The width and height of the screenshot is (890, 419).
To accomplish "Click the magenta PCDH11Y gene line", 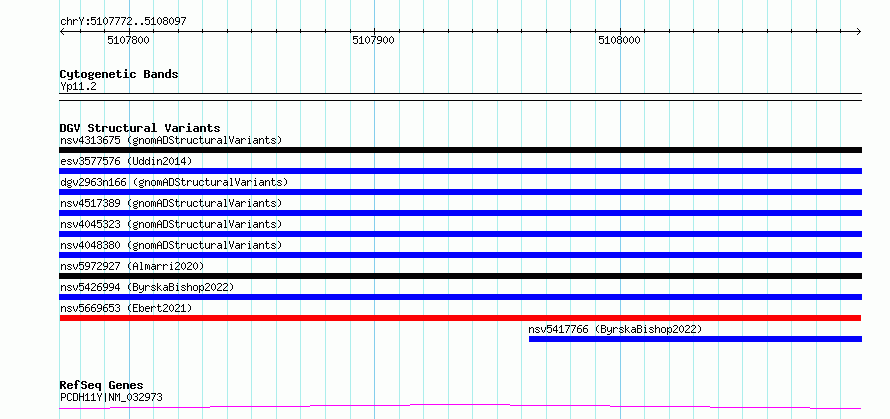I will (460, 406).
